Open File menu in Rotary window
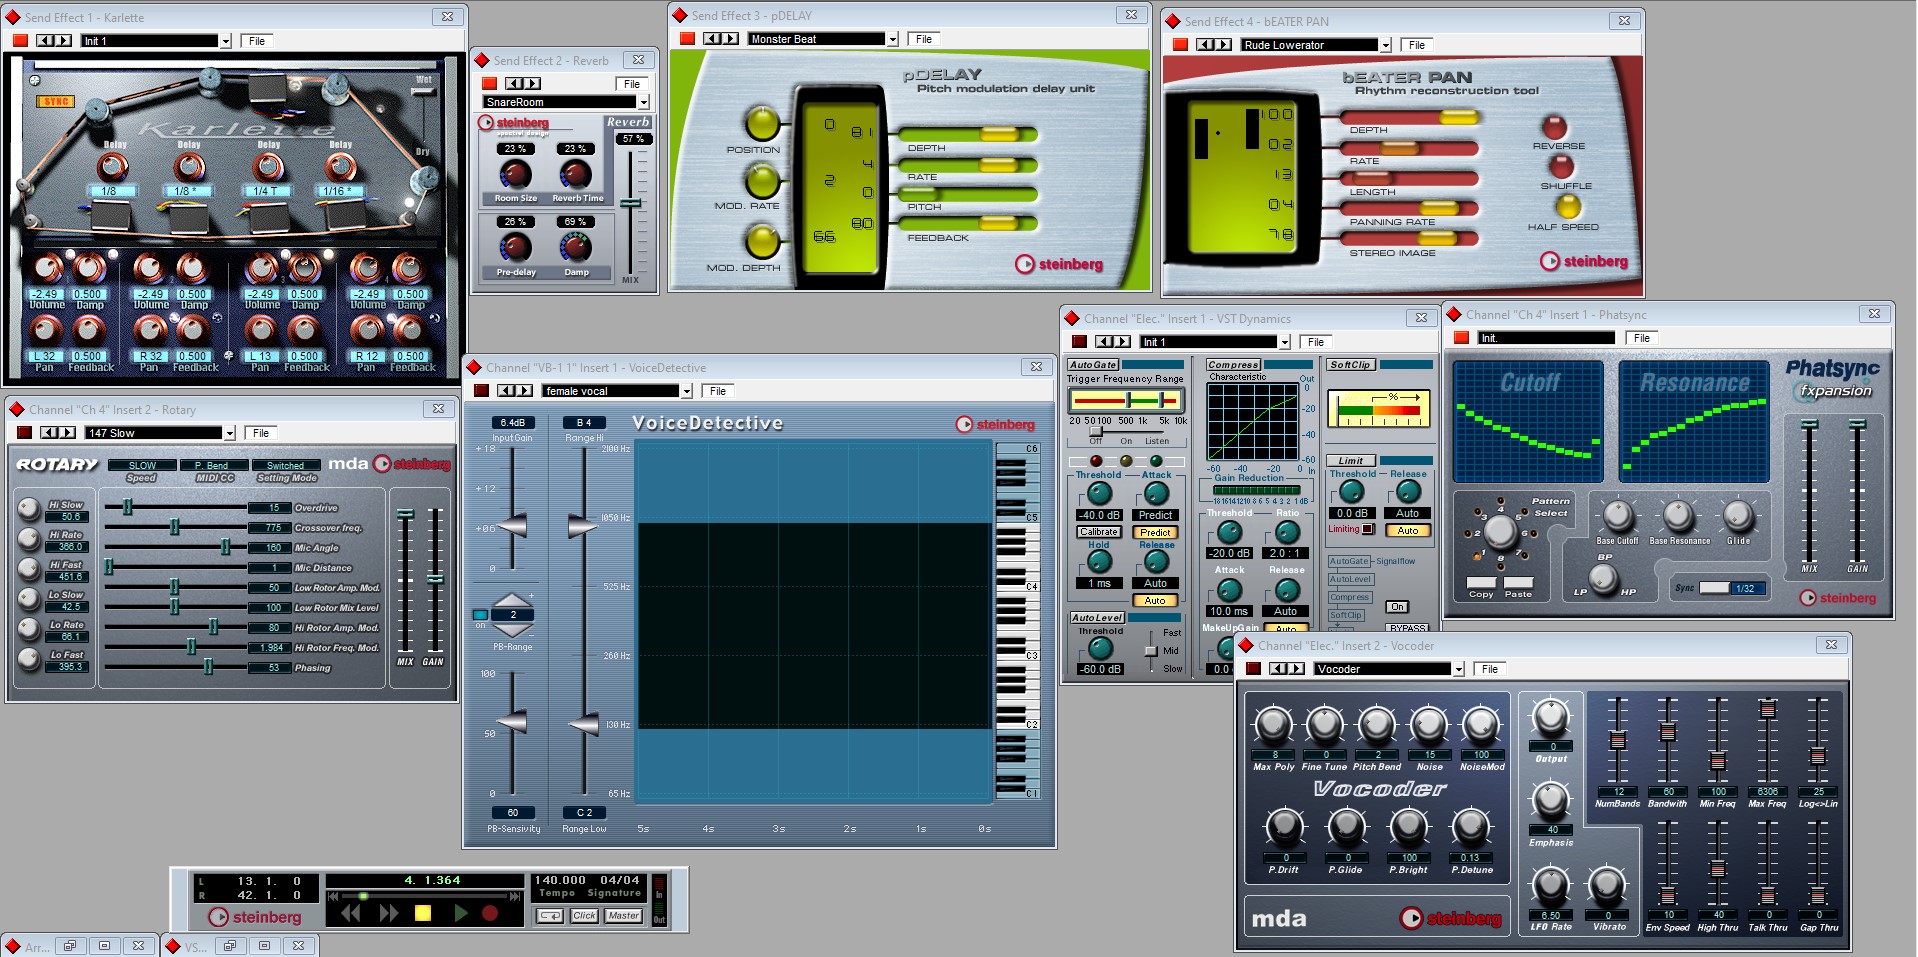This screenshot has width=1918, height=957. [x=261, y=433]
